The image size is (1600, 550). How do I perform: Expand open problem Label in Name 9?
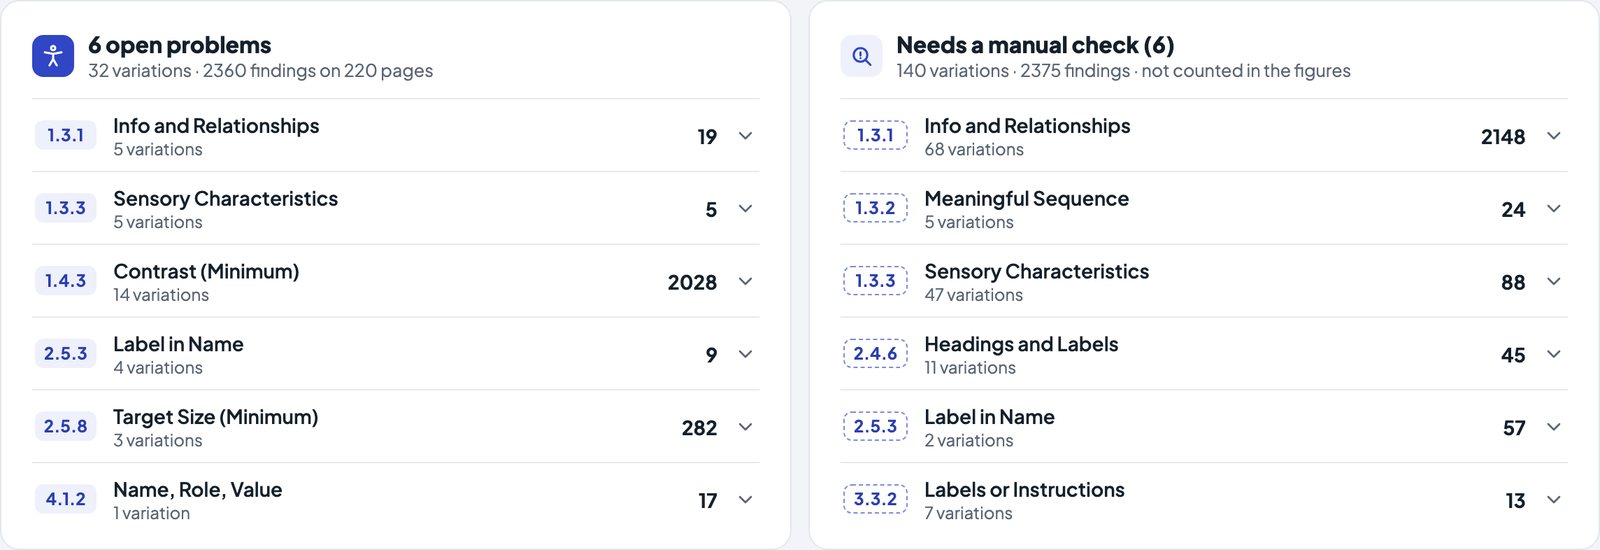[x=745, y=354]
